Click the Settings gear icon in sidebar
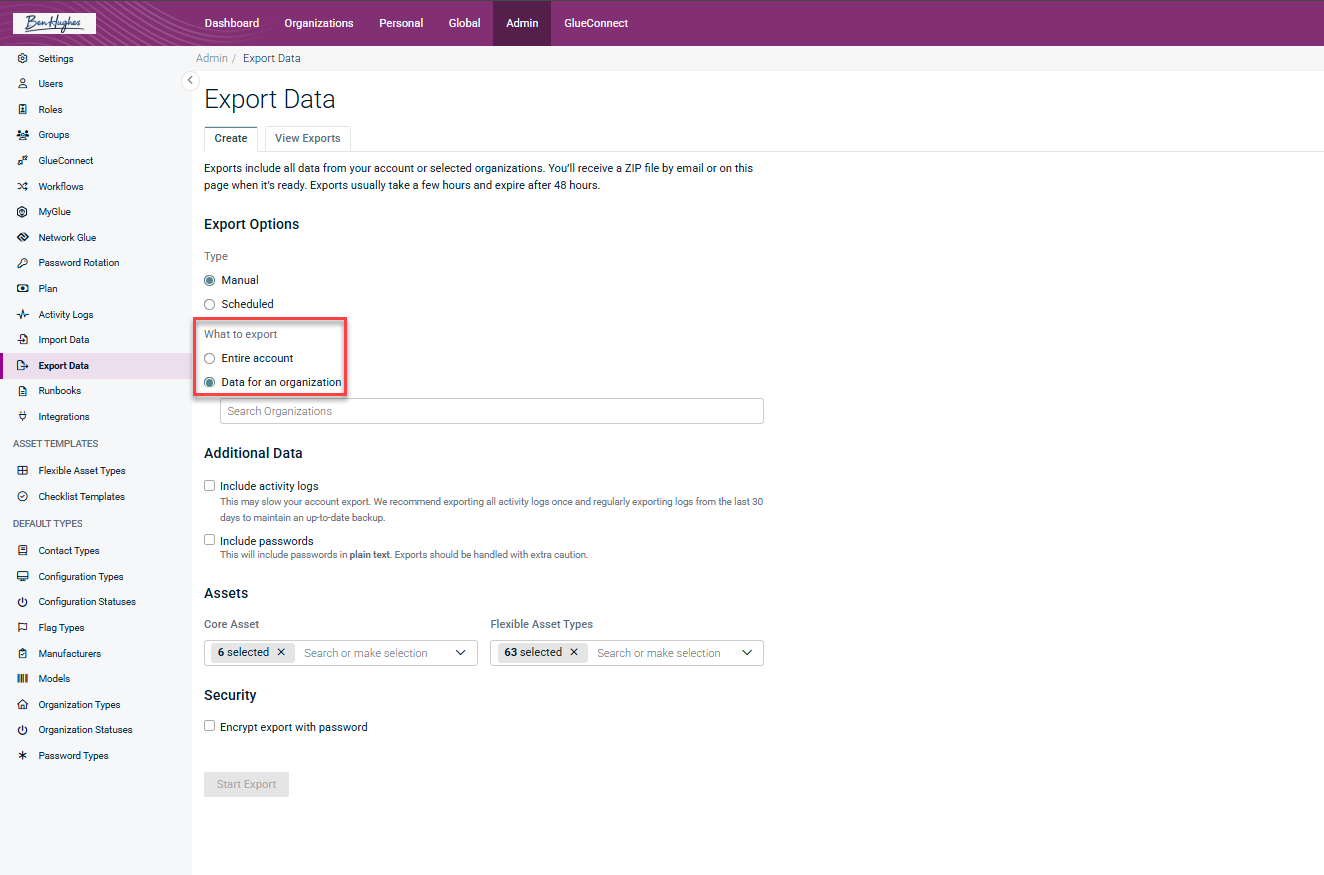The image size is (1324, 875). point(23,59)
